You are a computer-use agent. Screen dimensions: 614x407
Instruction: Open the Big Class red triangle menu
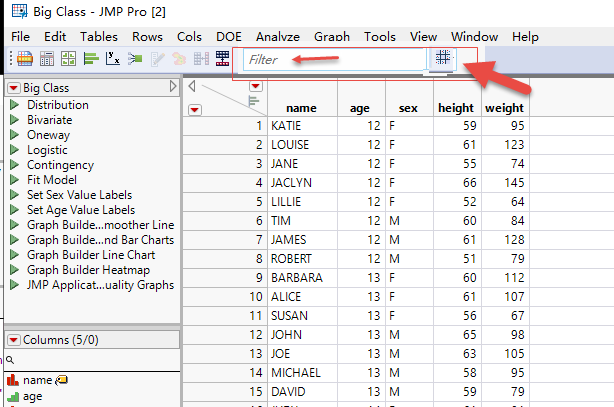13,88
